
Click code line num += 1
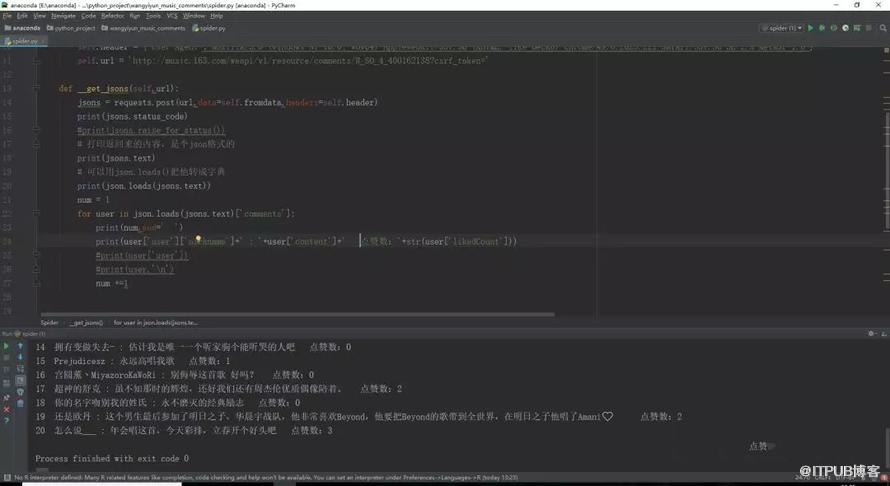point(112,283)
